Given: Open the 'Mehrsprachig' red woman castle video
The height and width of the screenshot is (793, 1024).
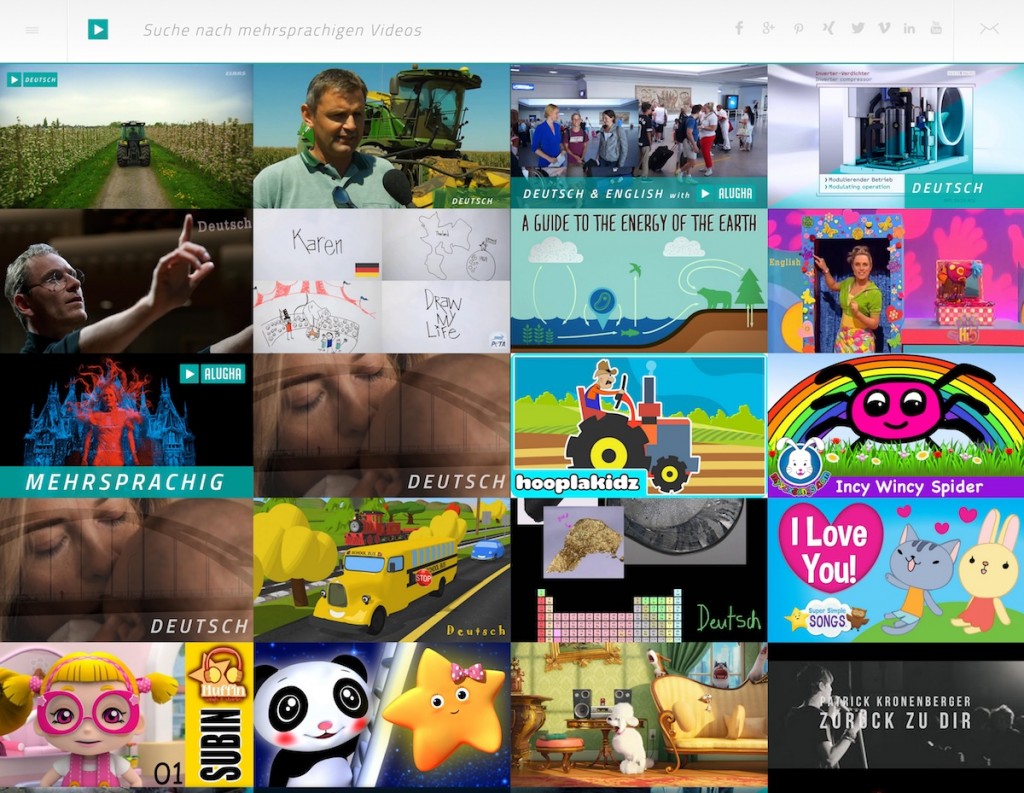Looking at the screenshot, I should coord(126,426).
